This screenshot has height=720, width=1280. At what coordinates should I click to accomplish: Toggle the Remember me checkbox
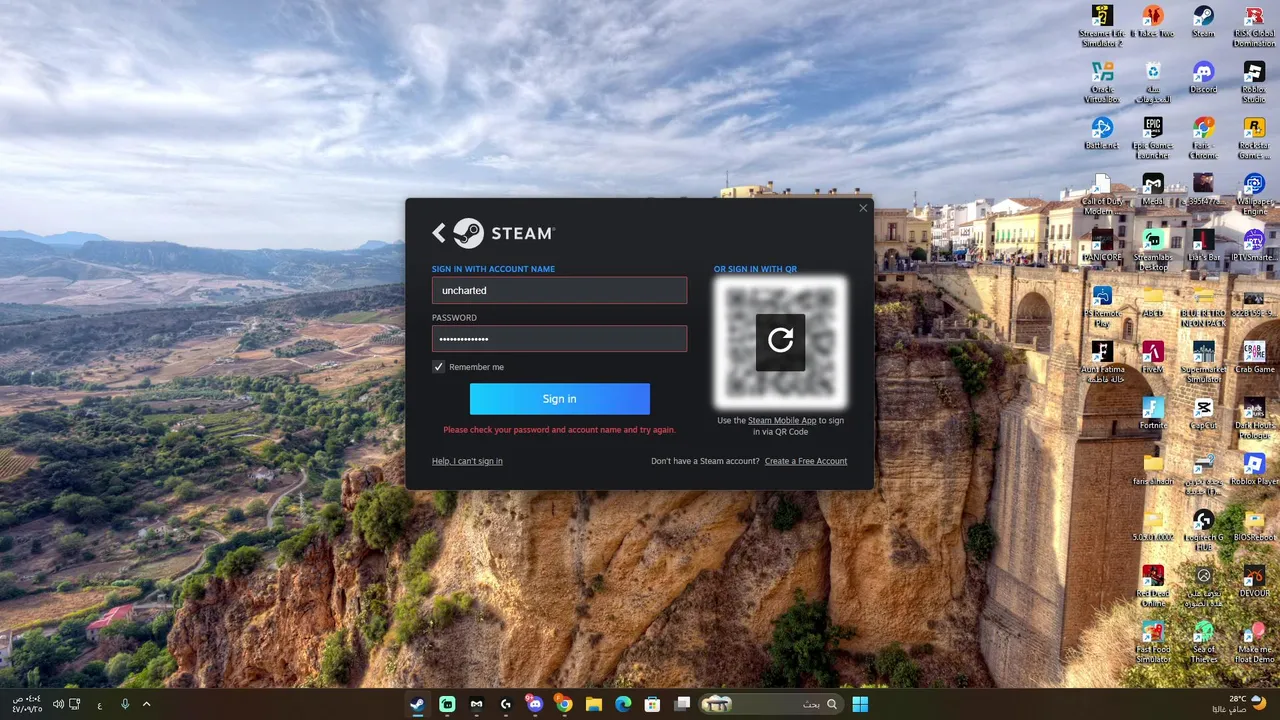(438, 367)
